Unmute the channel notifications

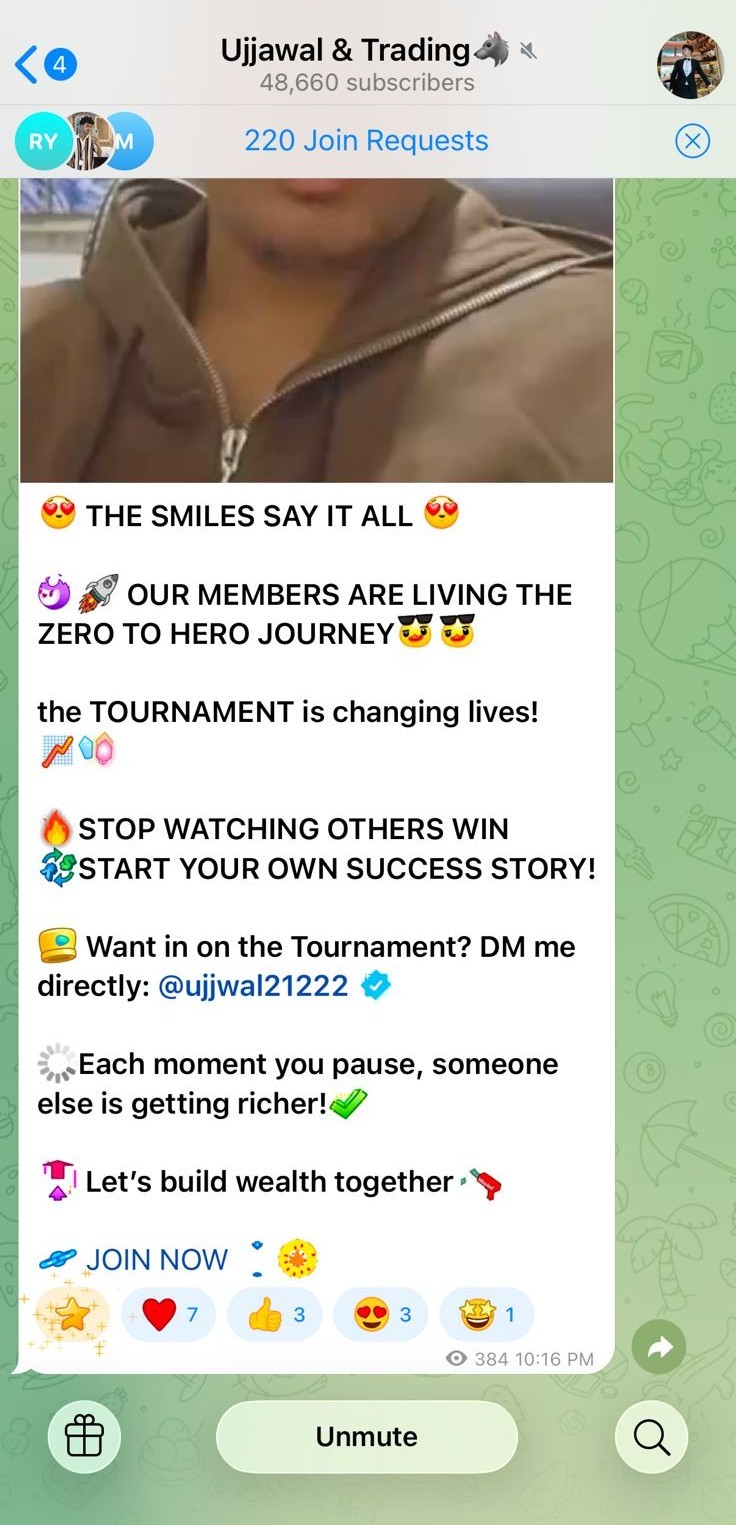pyautogui.click(x=367, y=1437)
